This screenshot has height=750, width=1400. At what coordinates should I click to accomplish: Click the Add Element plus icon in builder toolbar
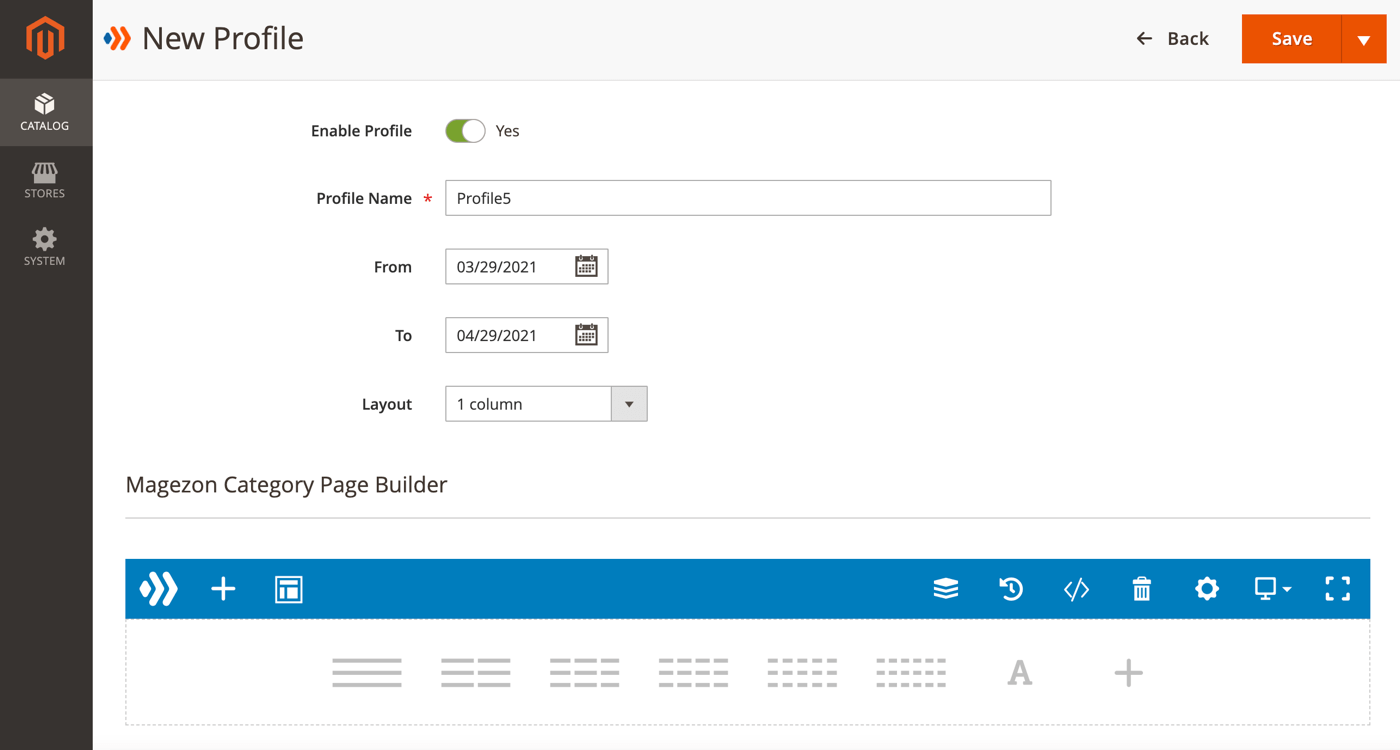(x=223, y=589)
